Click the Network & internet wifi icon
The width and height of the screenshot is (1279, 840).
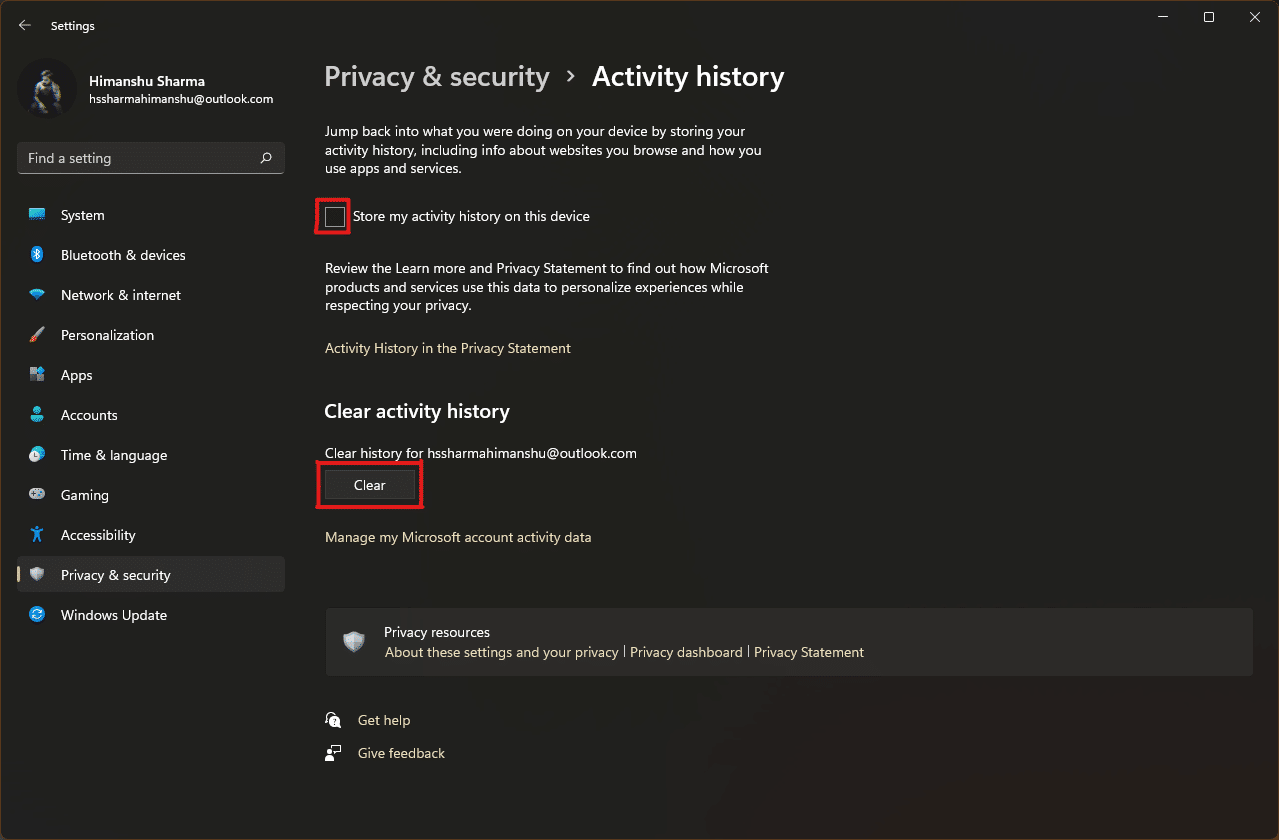[37, 295]
